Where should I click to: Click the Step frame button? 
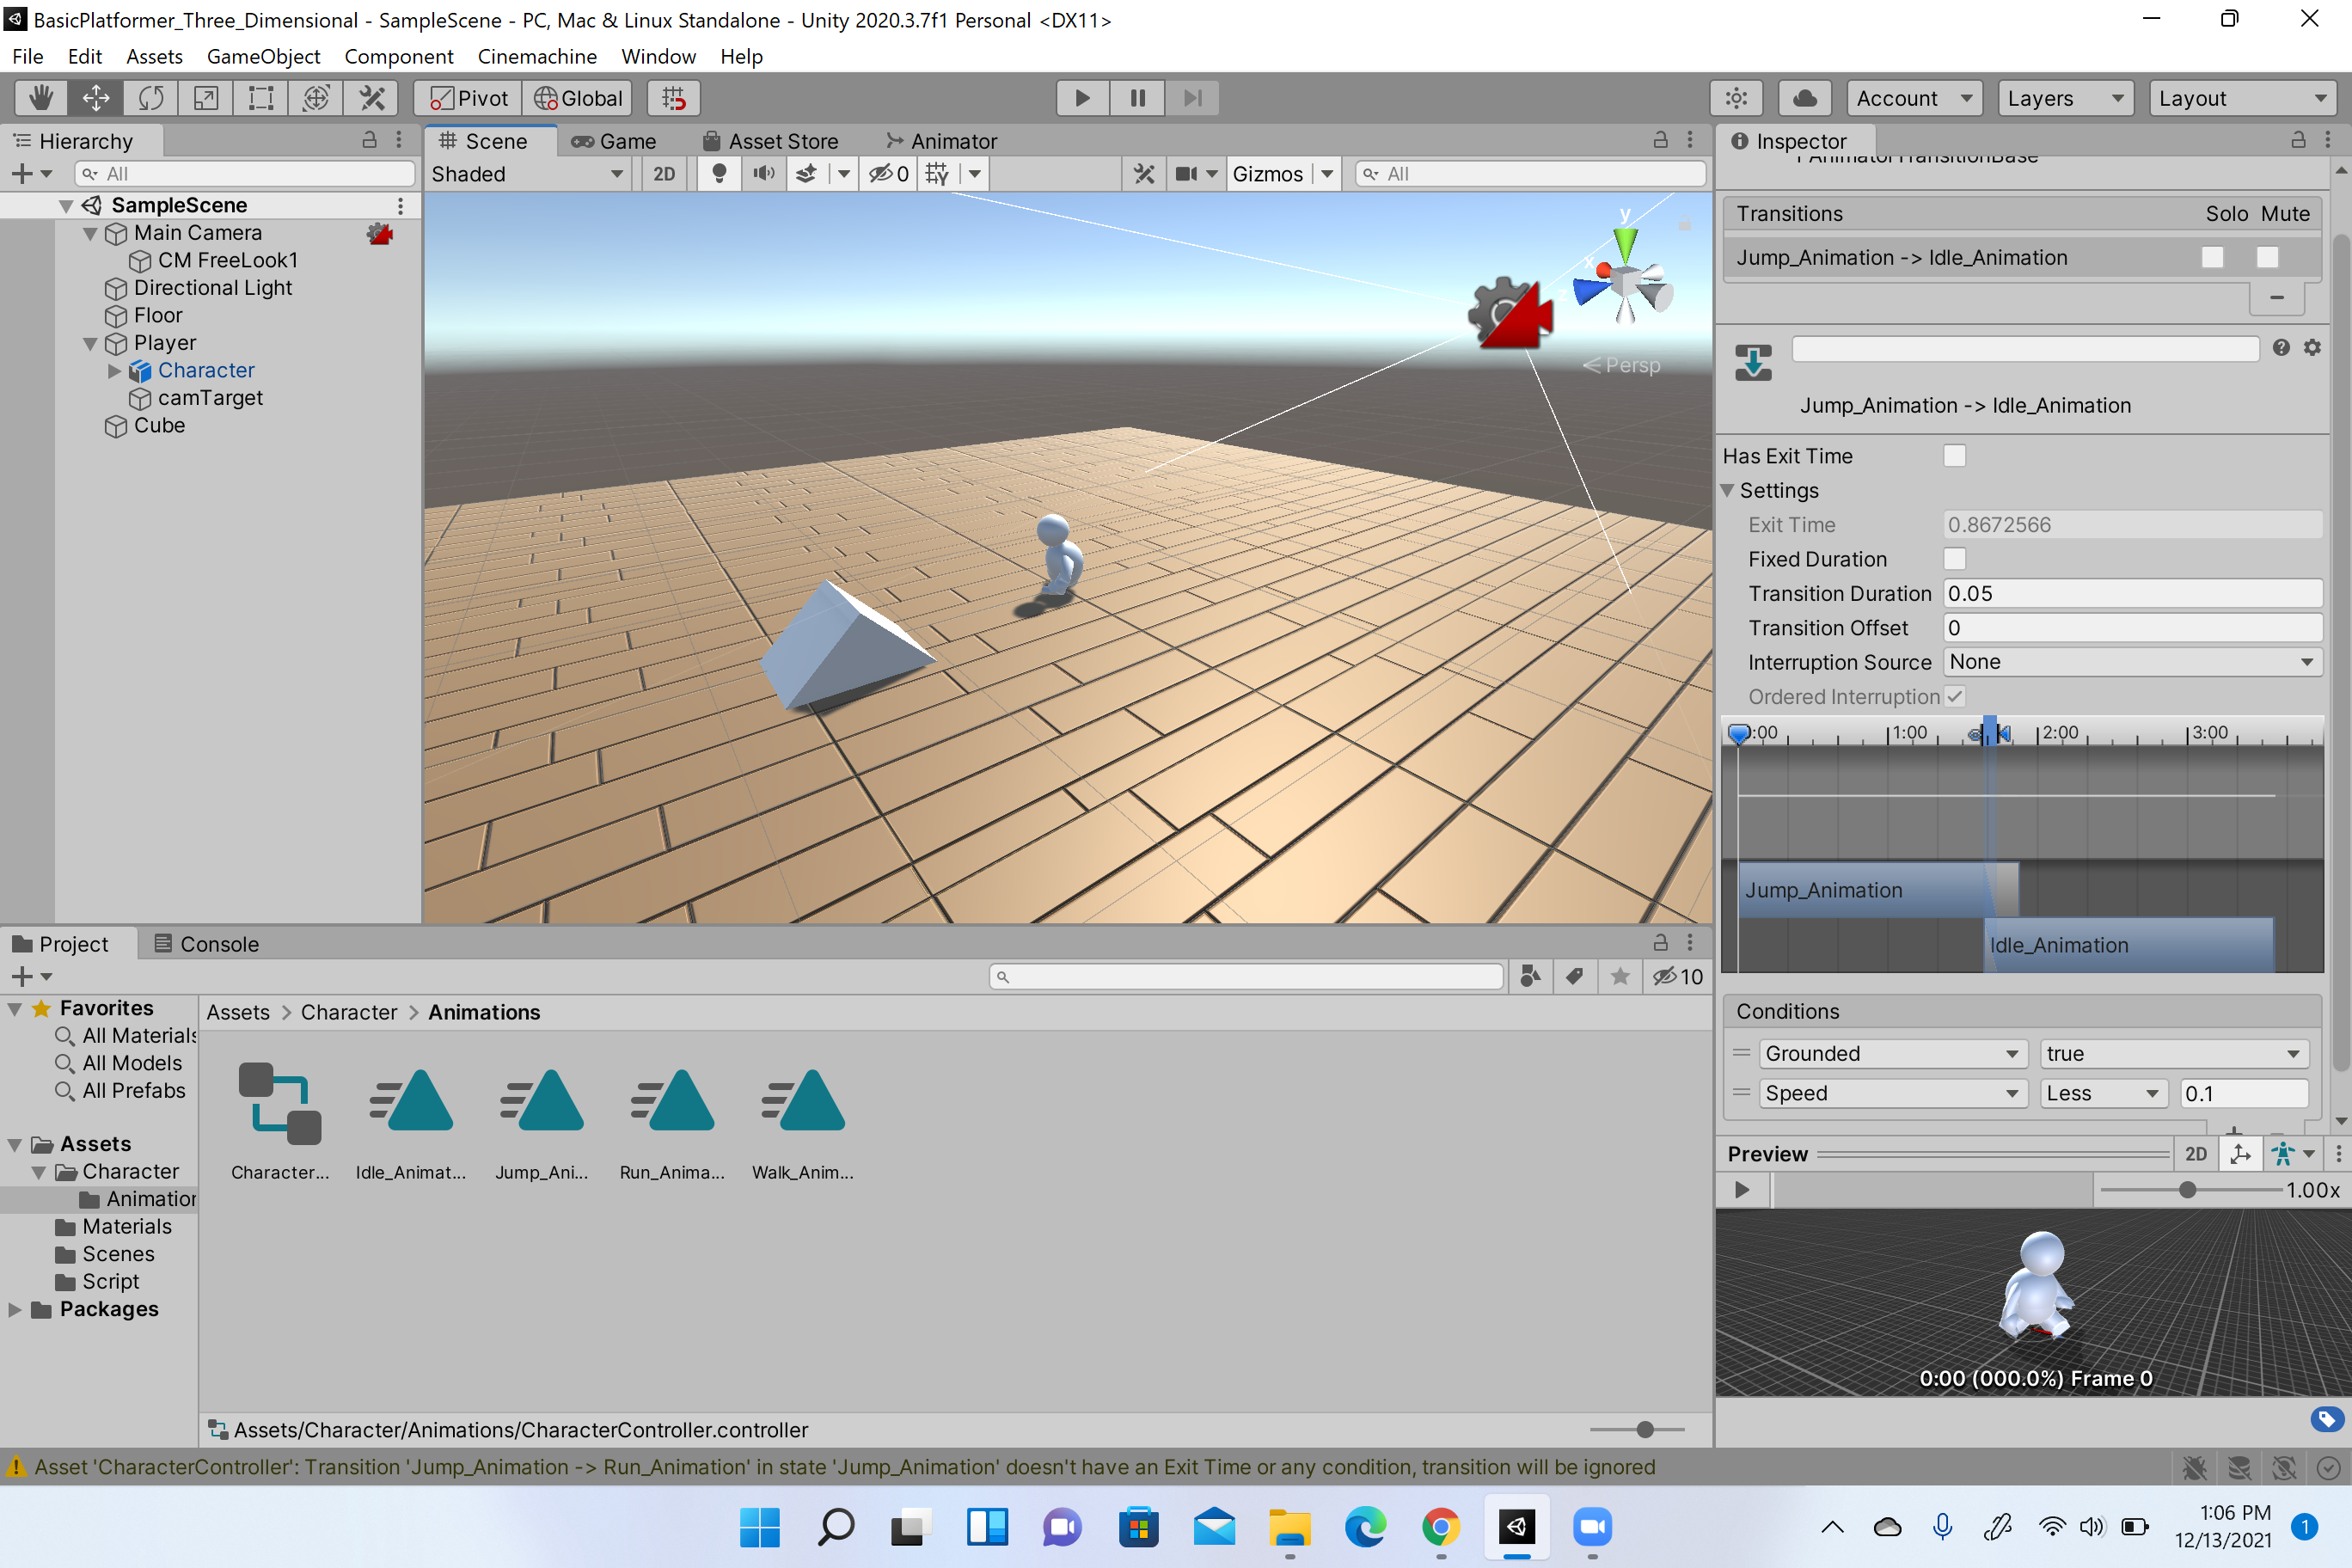pos(1192,98)
